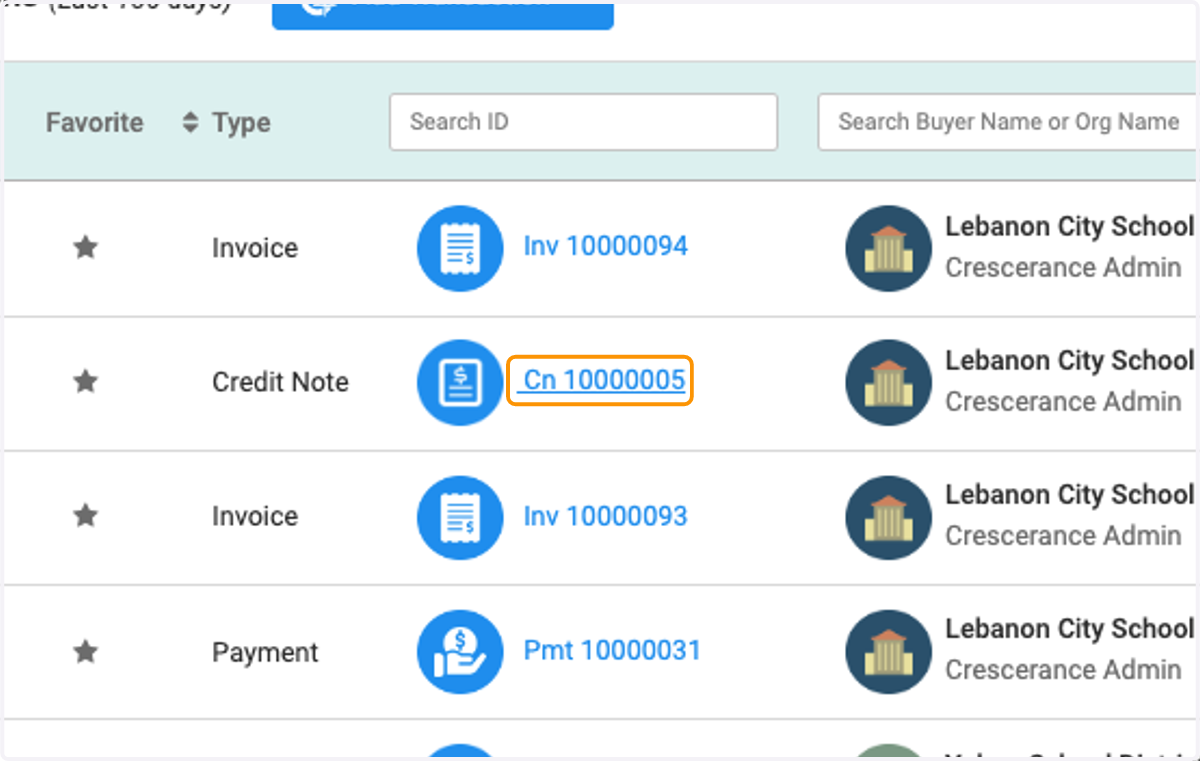
Task: Click invoice icon beside Inv 10000093
Action: 460,516
